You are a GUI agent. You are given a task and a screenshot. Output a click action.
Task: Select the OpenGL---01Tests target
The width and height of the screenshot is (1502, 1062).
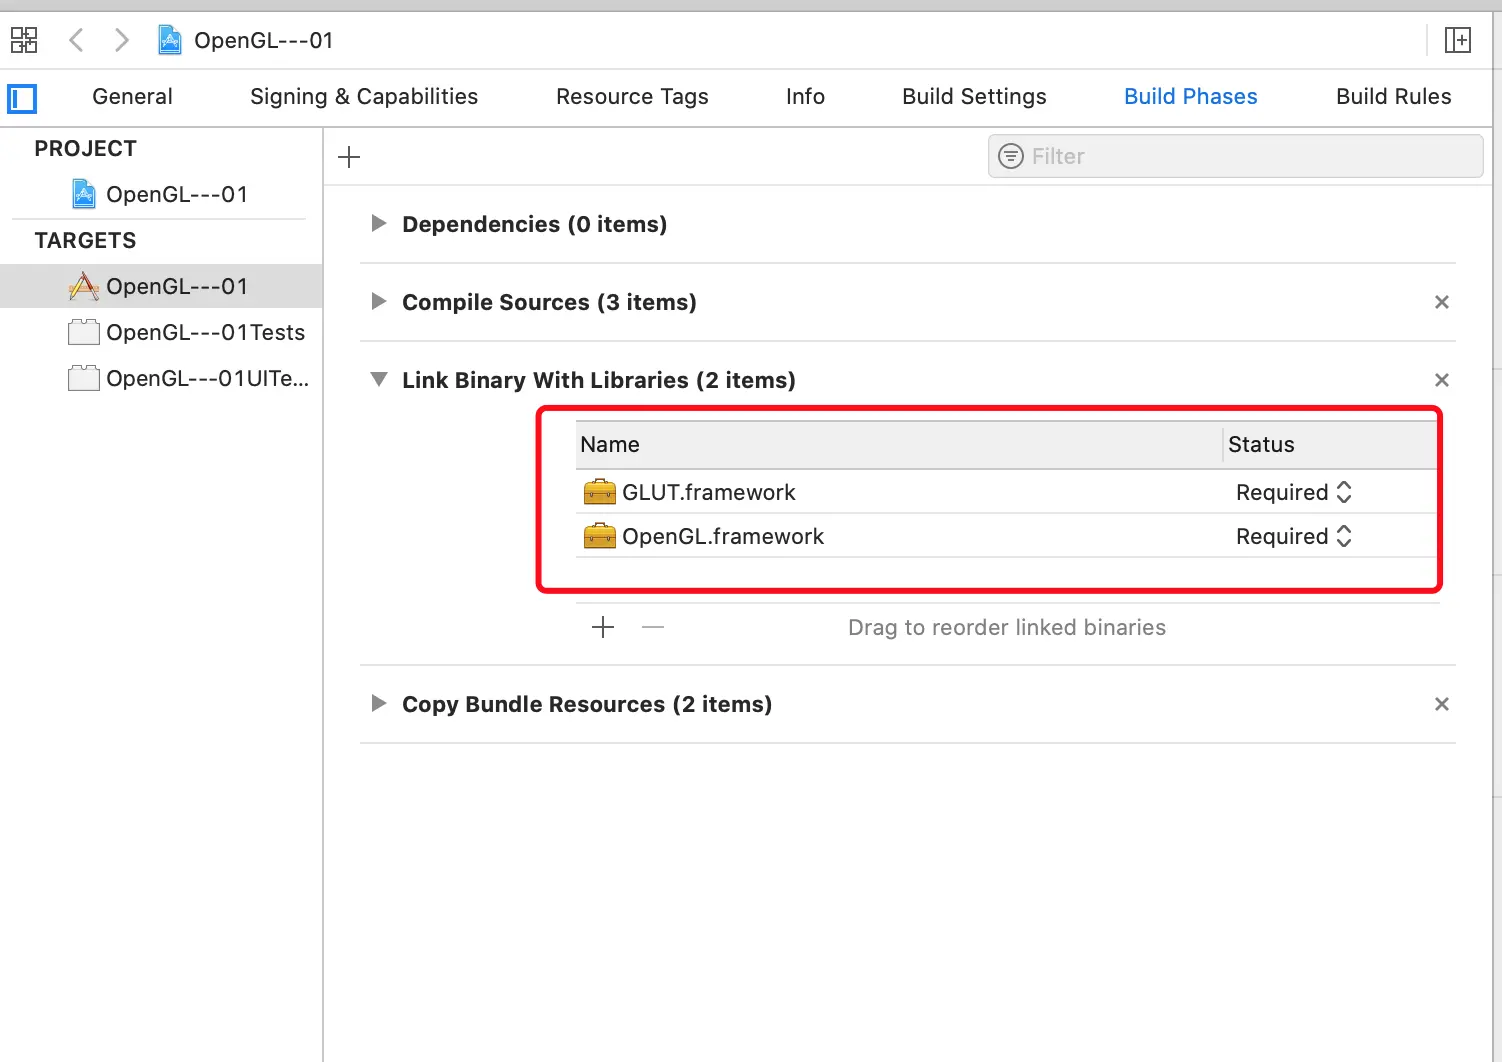click(x=205, y=332)
